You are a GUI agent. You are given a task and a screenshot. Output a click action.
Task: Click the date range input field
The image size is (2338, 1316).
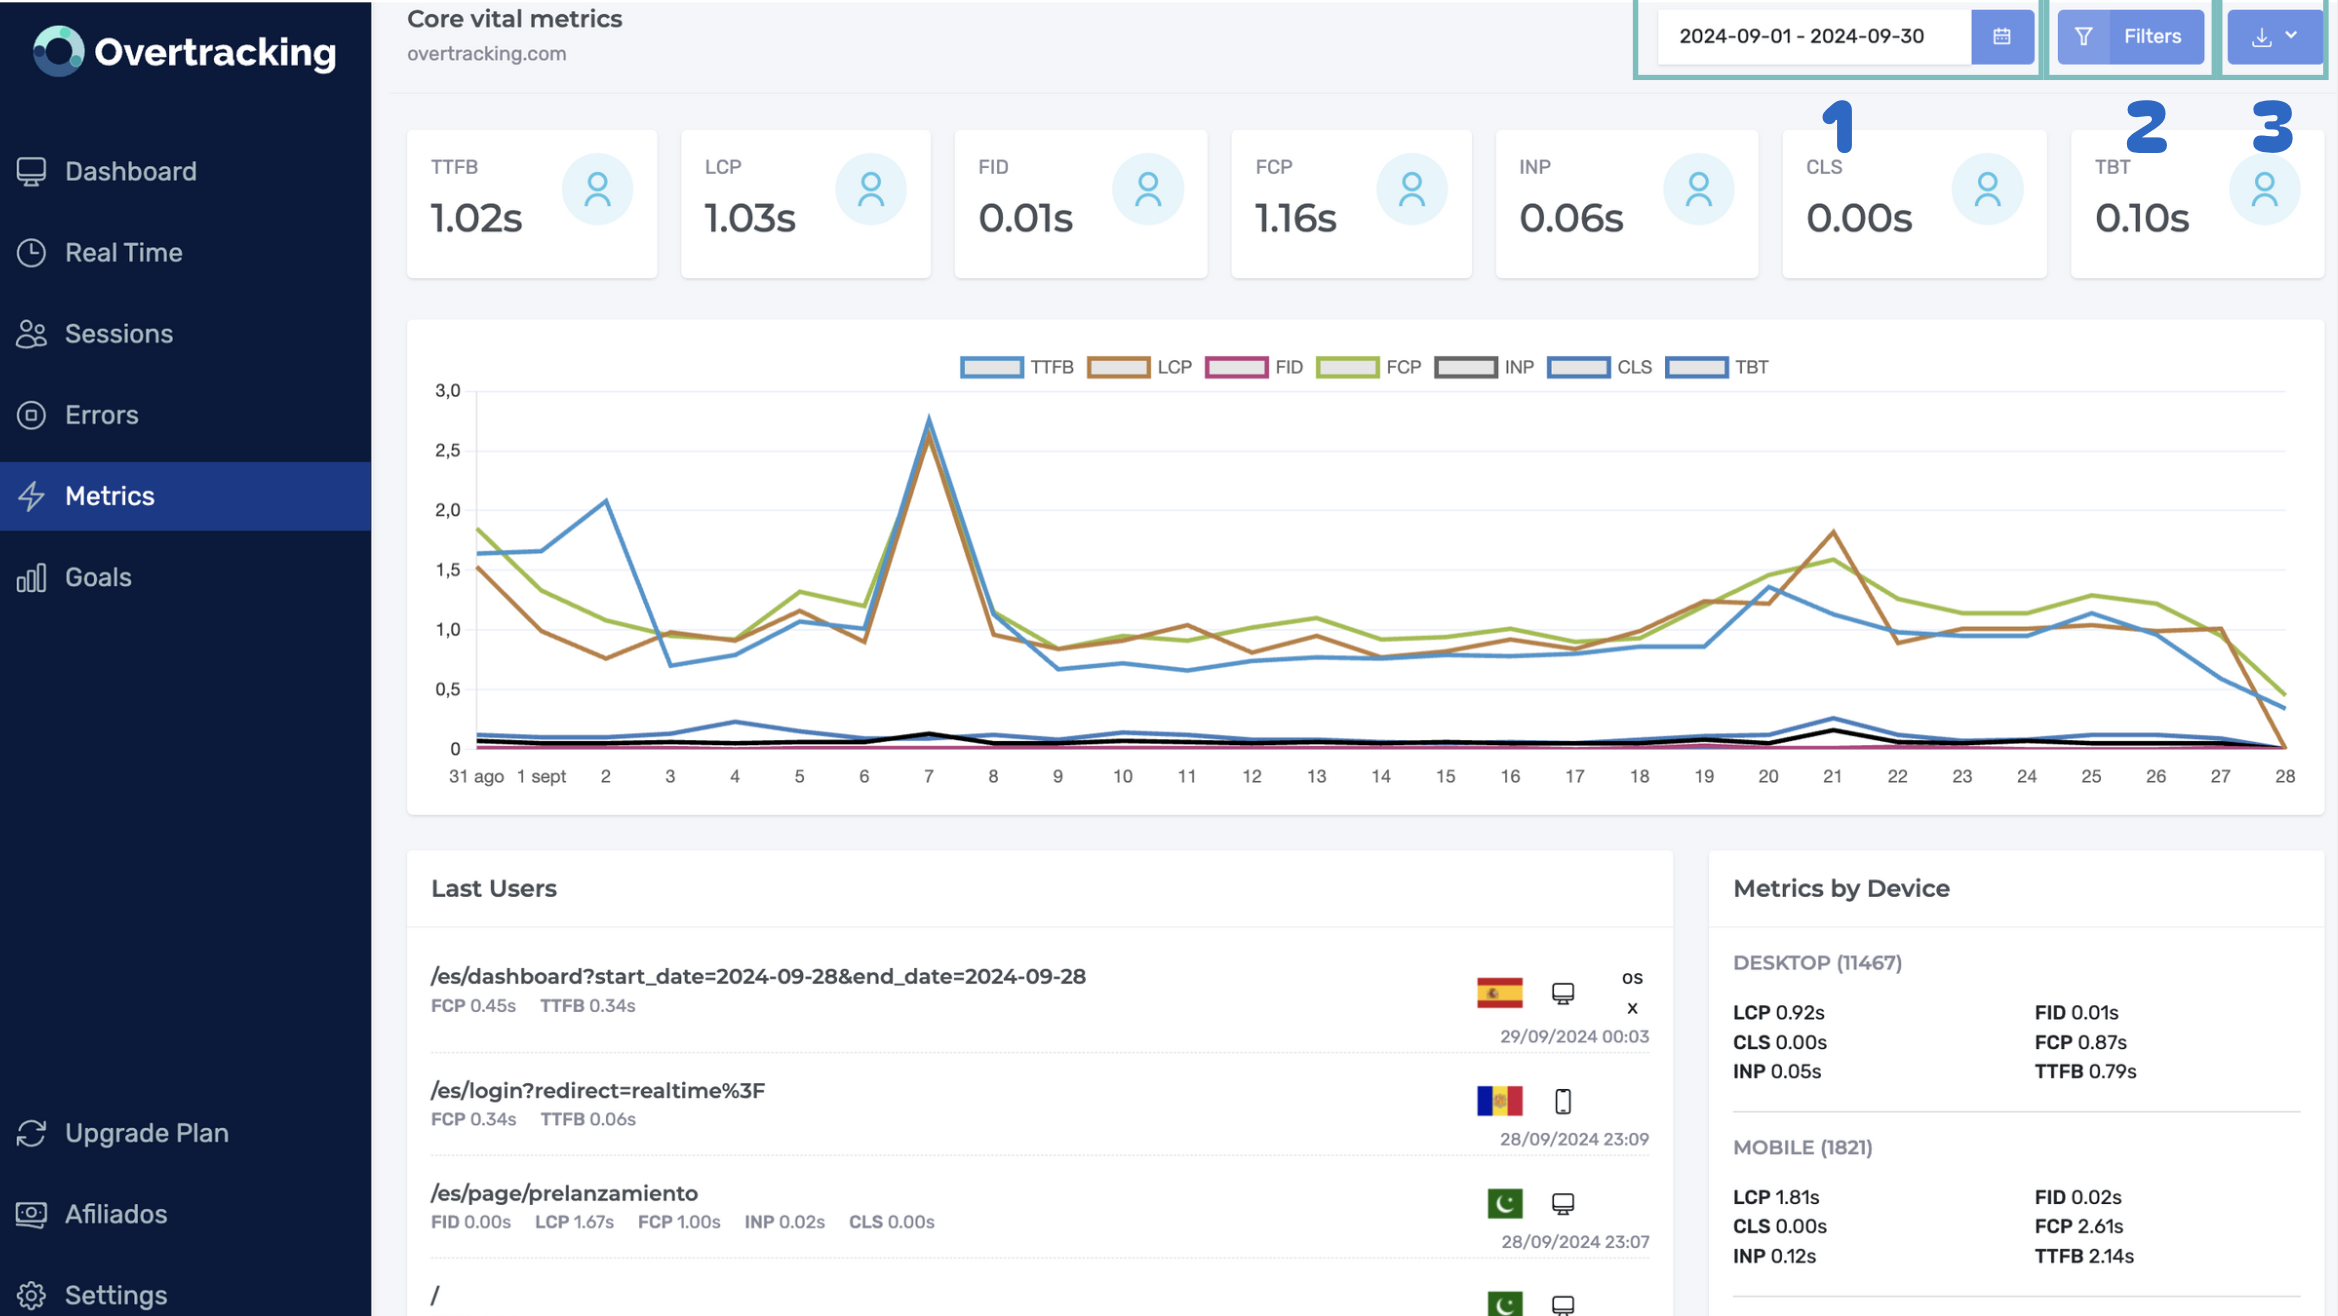pos(1814,37)
